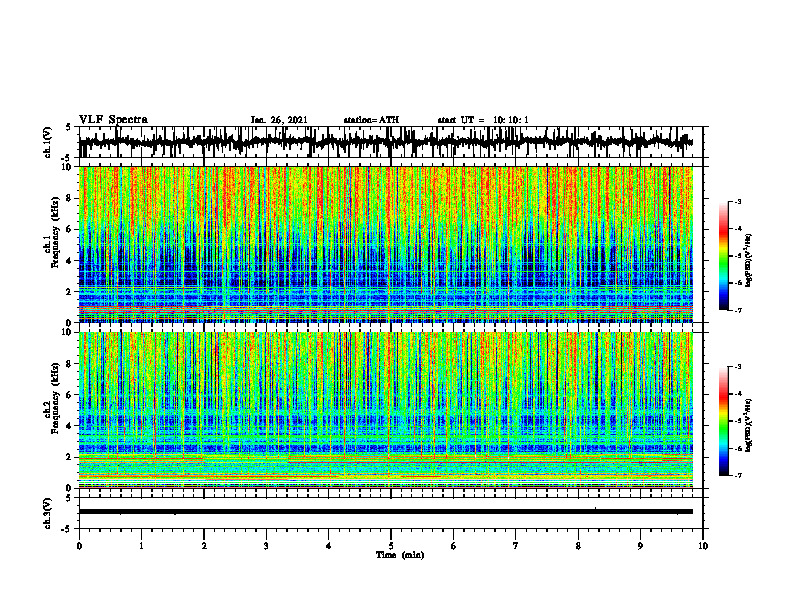Click the time axis tick label "9"

point(640,546)
